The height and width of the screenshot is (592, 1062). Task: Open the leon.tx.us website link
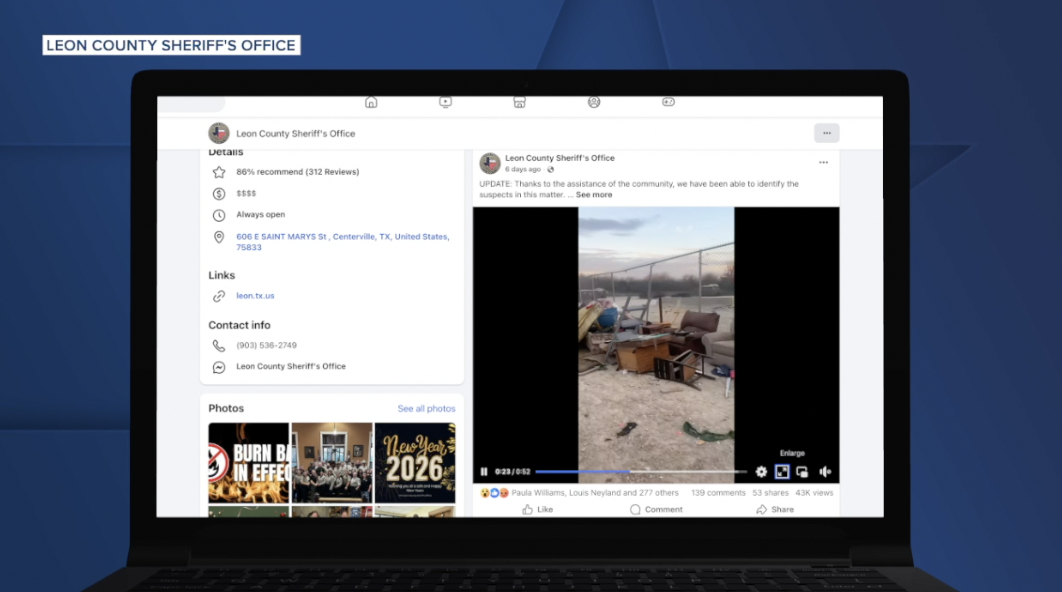[255, 296]
